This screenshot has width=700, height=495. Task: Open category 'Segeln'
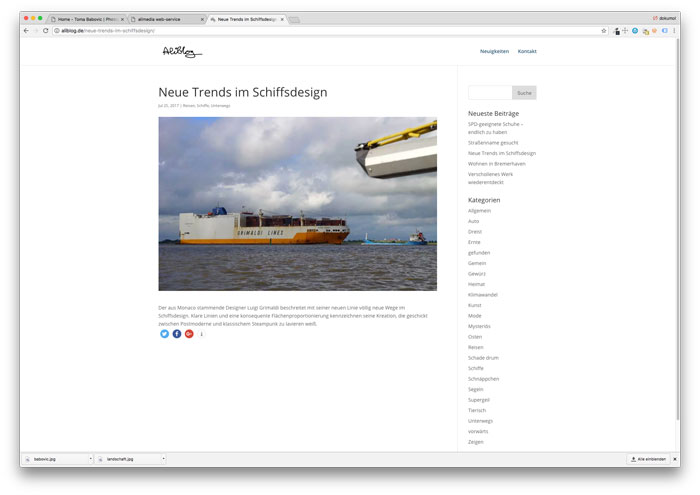pyautogui.click(x=475, y=390)
